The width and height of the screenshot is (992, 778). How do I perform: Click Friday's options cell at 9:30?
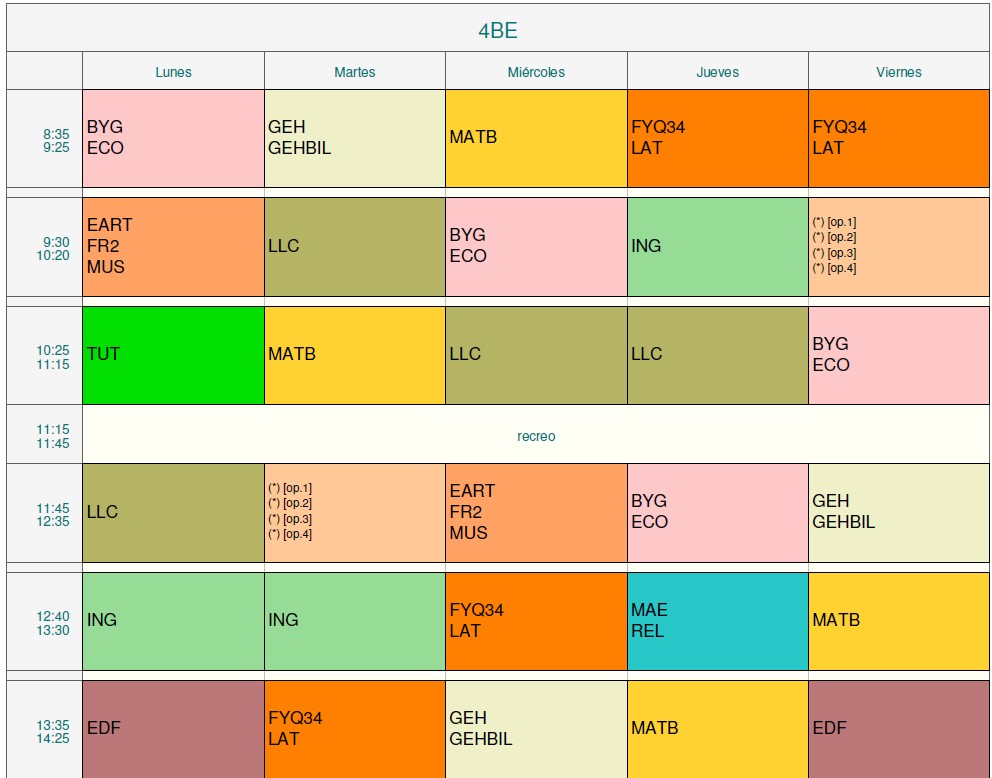[898, 247]
